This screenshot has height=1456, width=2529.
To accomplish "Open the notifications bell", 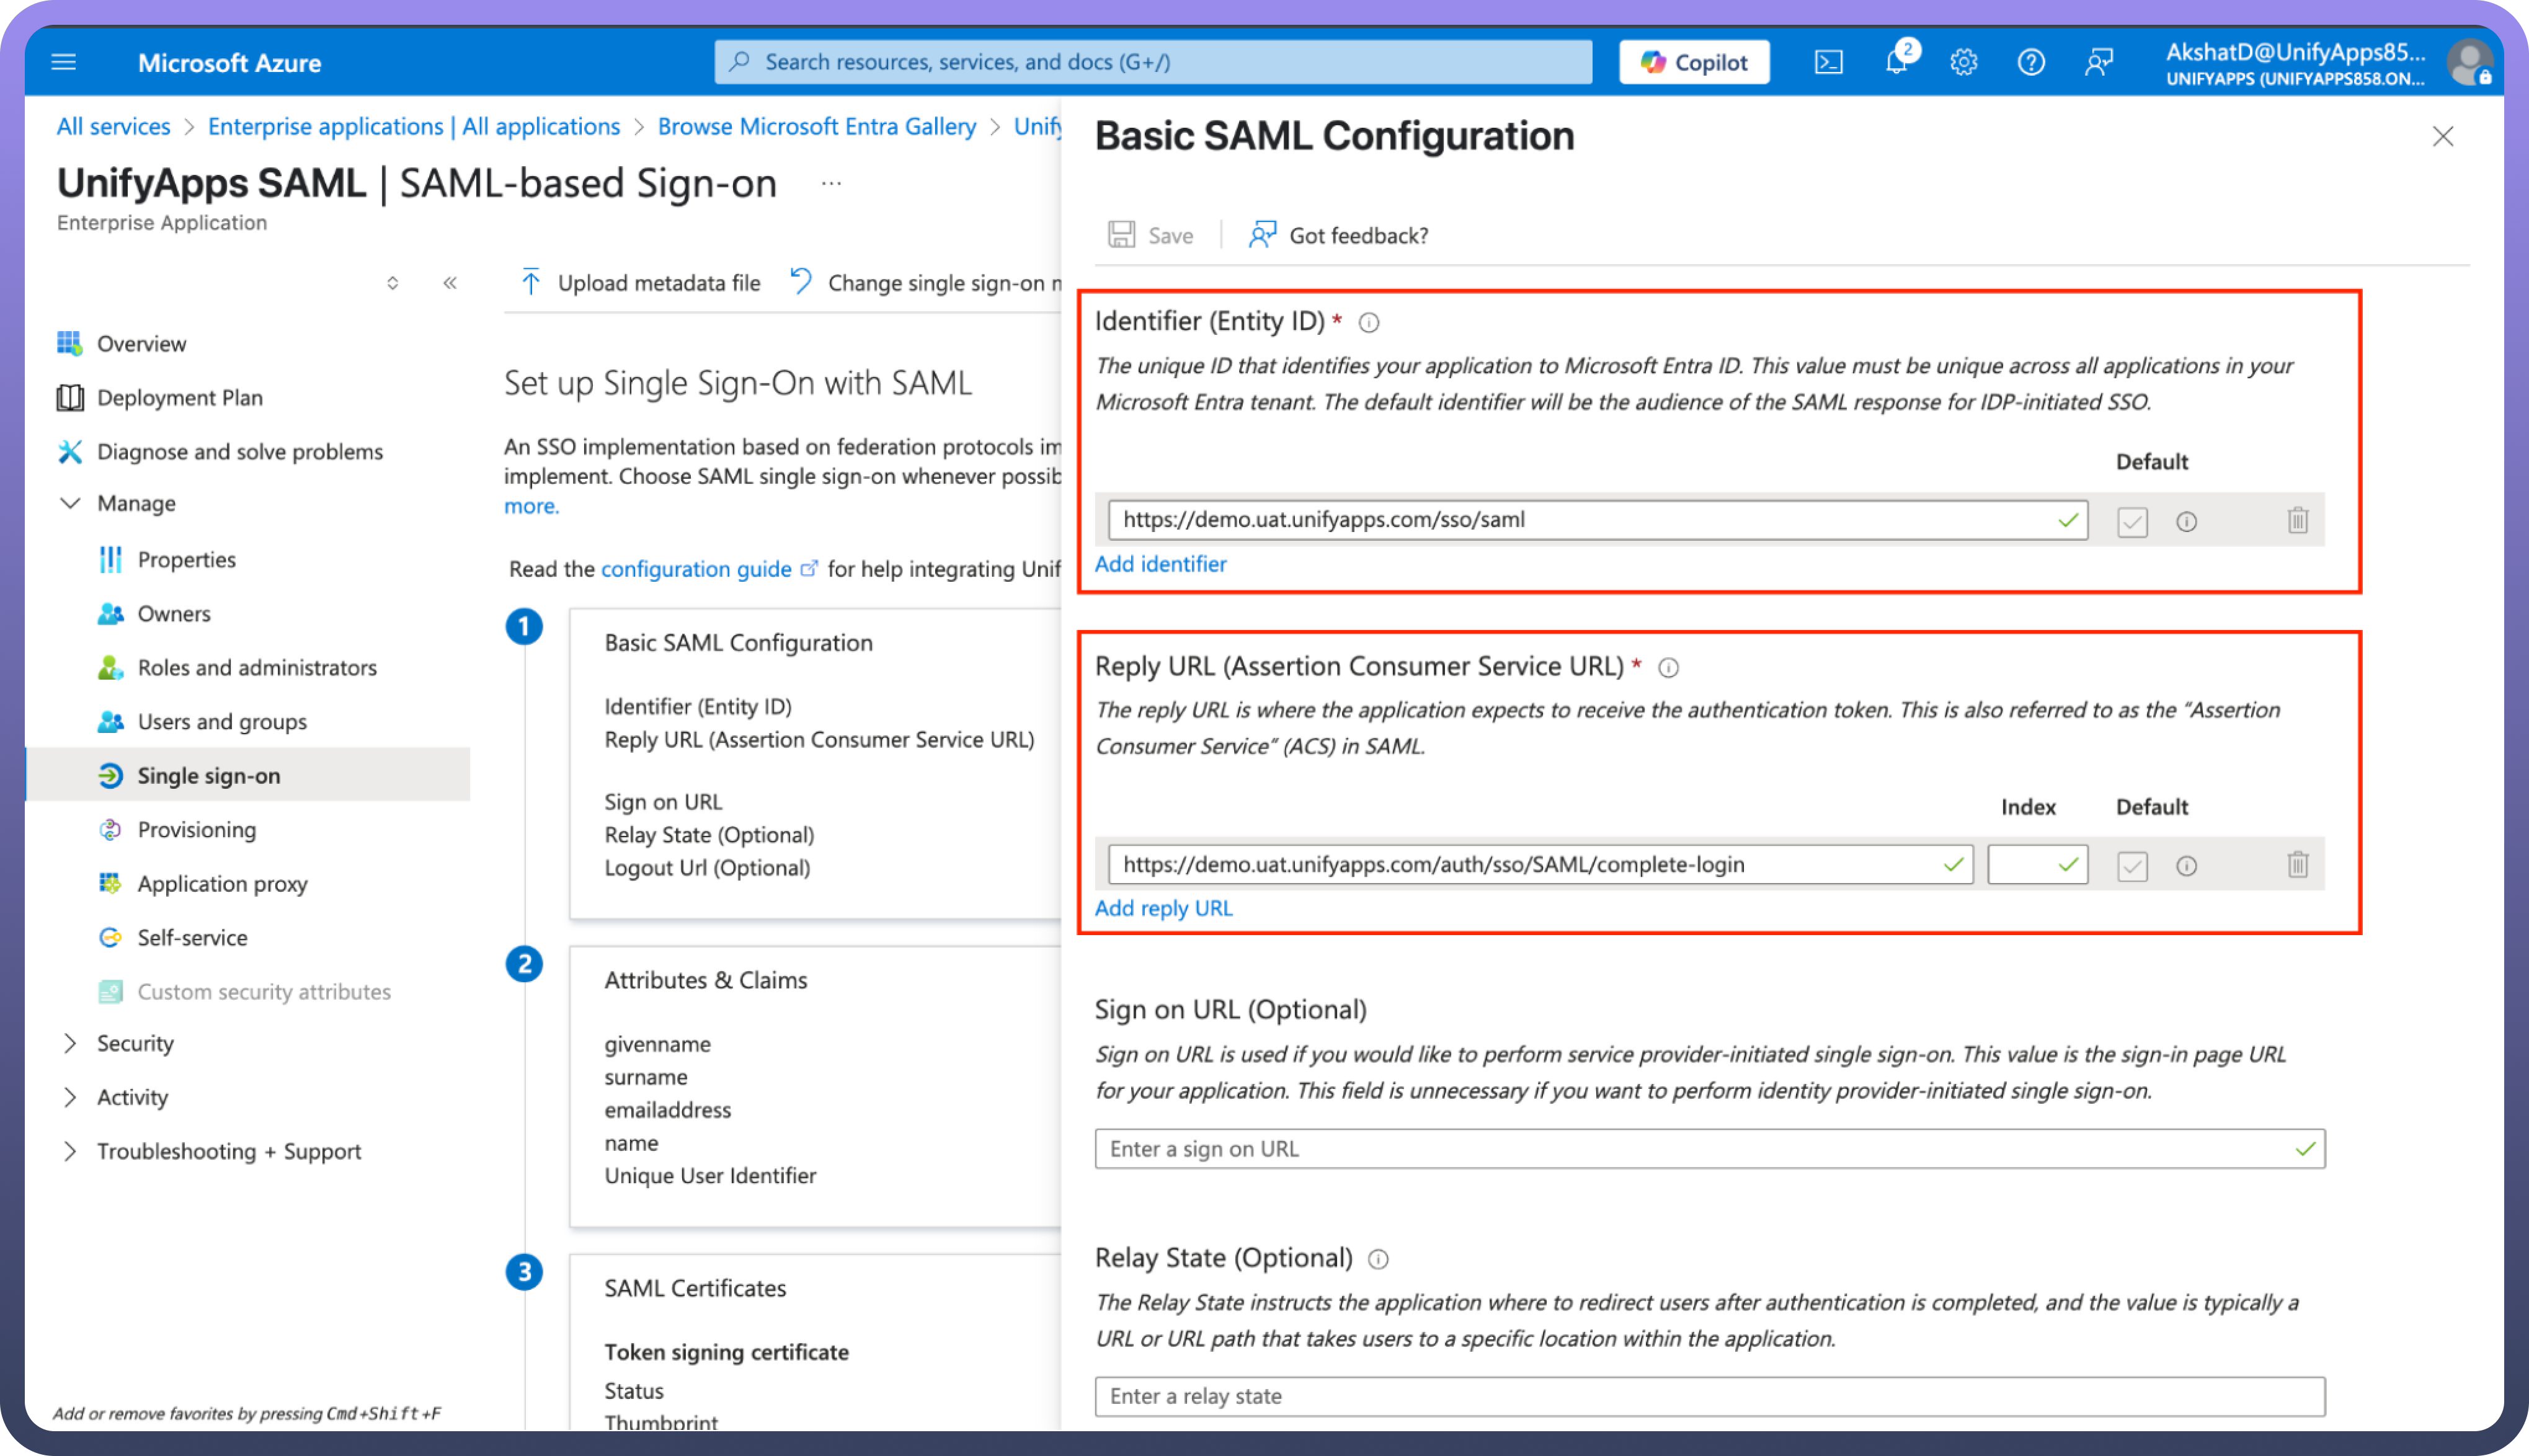I will [x=1896, y=62].
